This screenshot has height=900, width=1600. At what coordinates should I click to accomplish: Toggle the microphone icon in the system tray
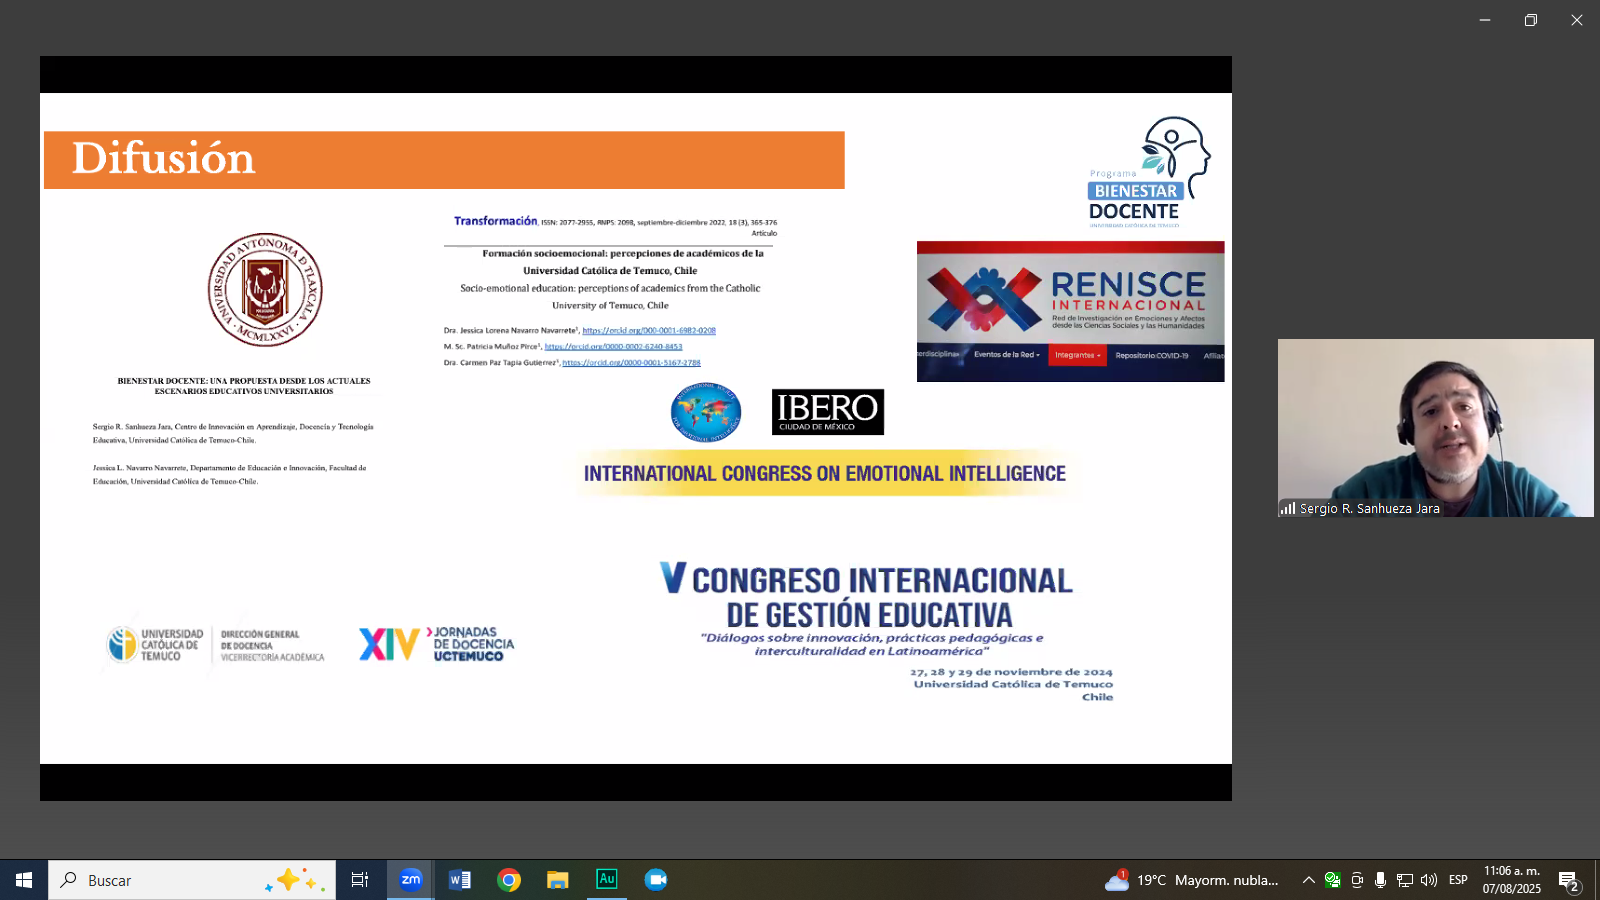pyautogui.click(x=1381, y=880)
